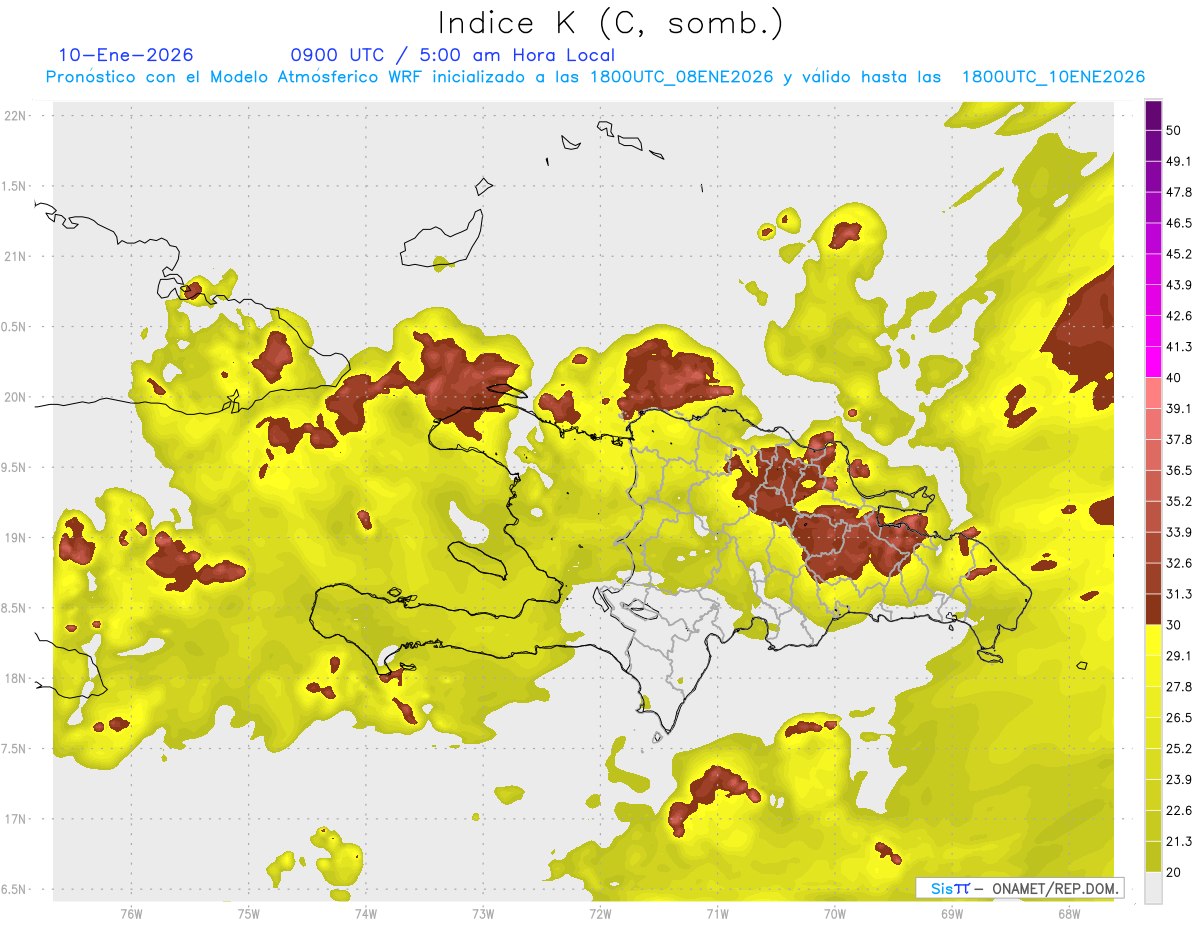Click the magenta swatch between 41.3 and 42.6
The width and height of the screenshot is (1200, 927).
(1153, 331)
